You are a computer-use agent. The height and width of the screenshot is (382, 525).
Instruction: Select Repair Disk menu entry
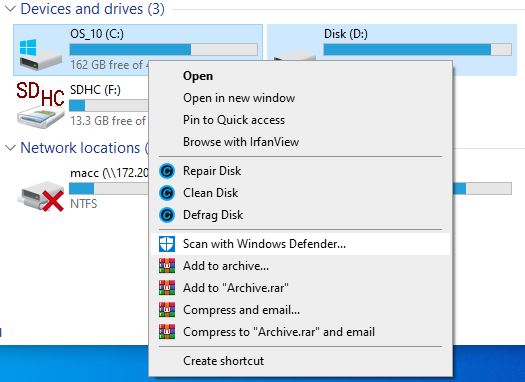(300, 171)
